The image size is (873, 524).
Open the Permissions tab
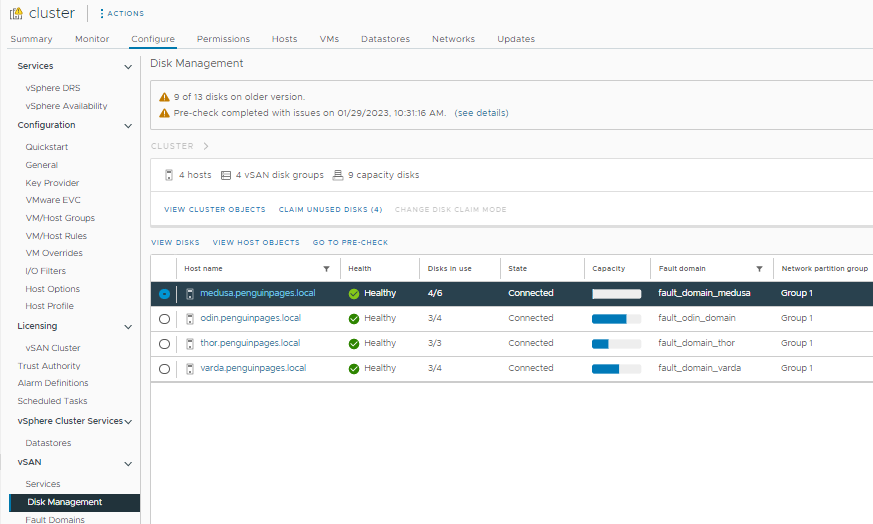point(223,39)
